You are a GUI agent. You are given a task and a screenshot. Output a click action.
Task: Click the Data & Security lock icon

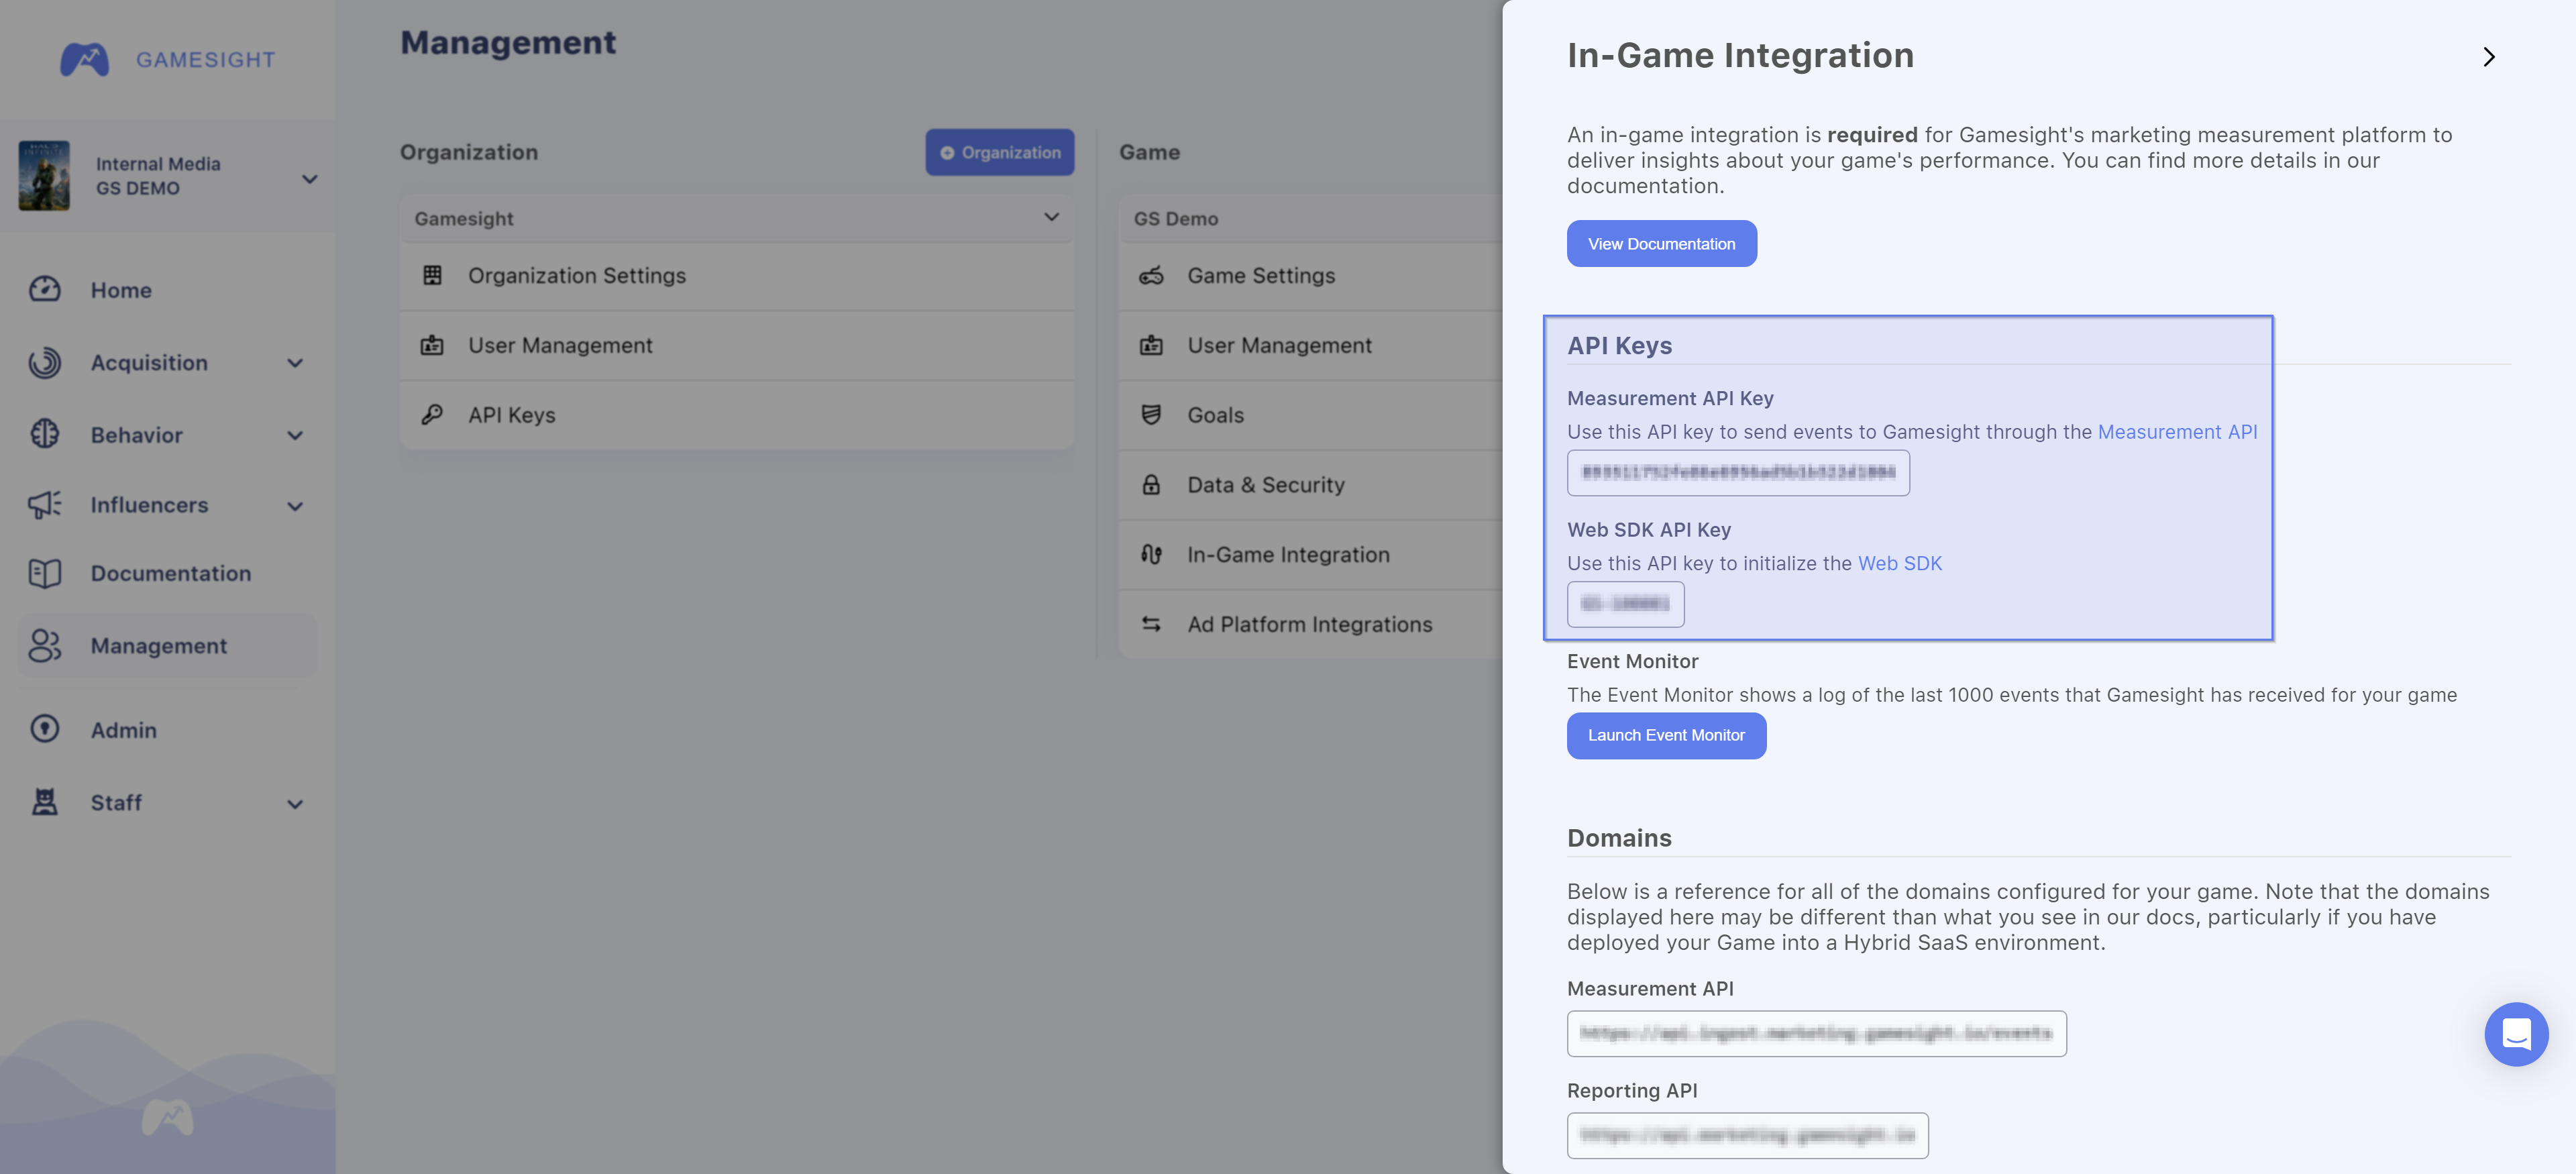pyautogui.click(x=1151, y=484)
